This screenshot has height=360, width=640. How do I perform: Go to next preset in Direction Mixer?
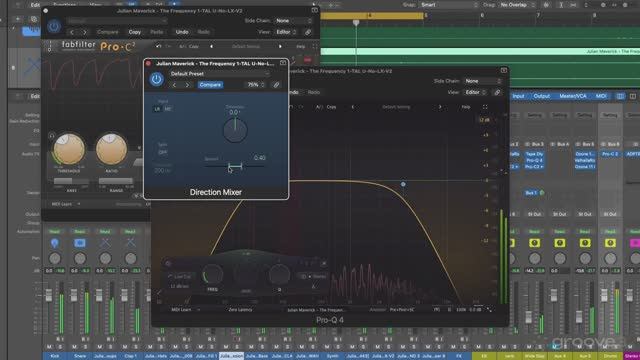[187, 85]
